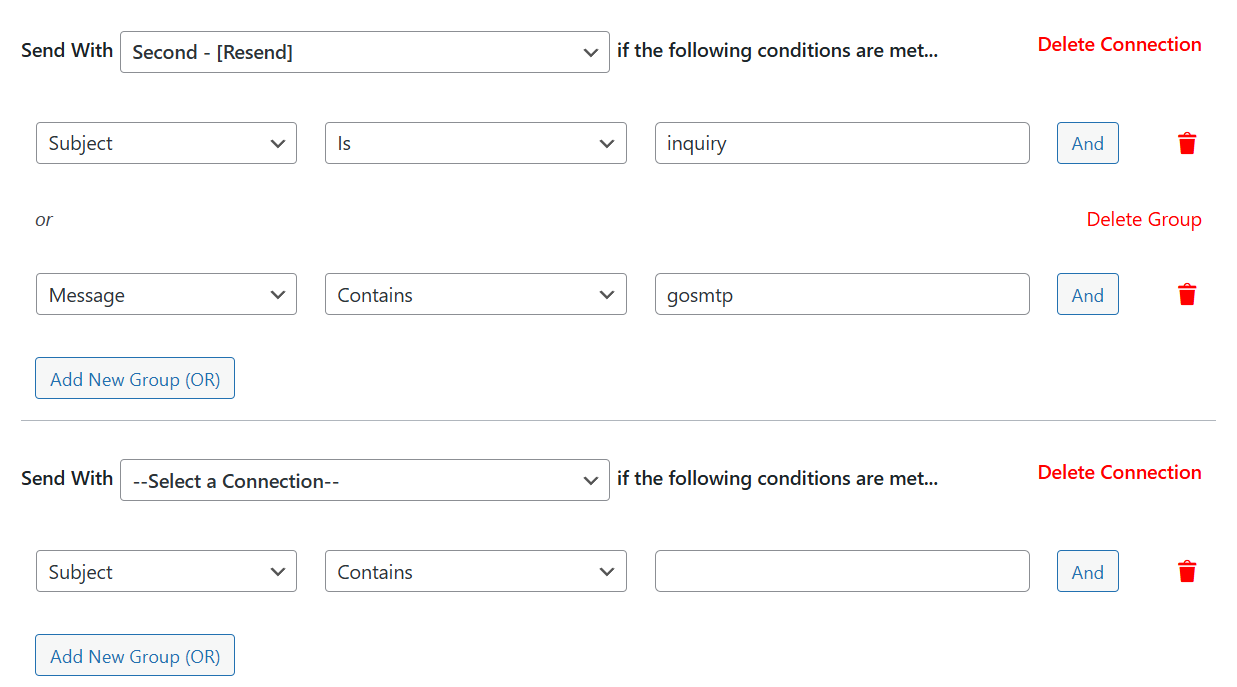Open Subject dropdown in the bottom connection
The image size is (1237, 687).
pyautogui.click(x=166, y=571)
